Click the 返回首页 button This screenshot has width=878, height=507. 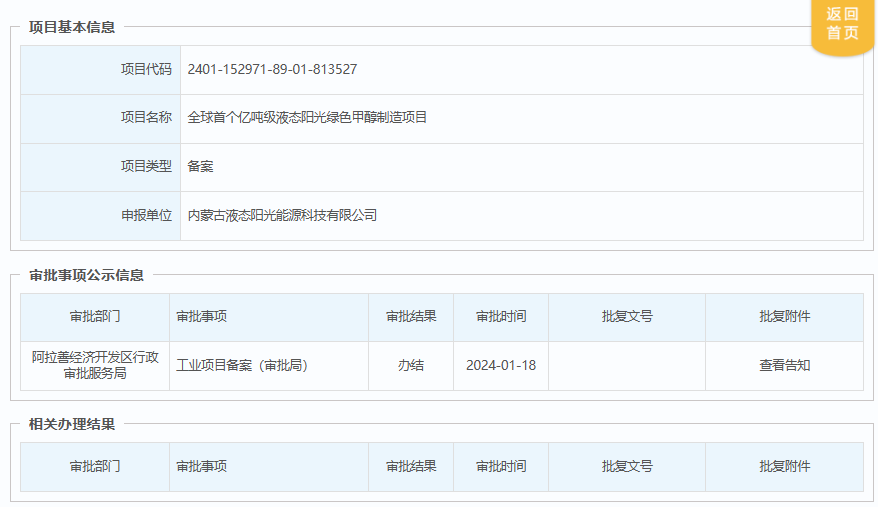click(x=842, y=24)
